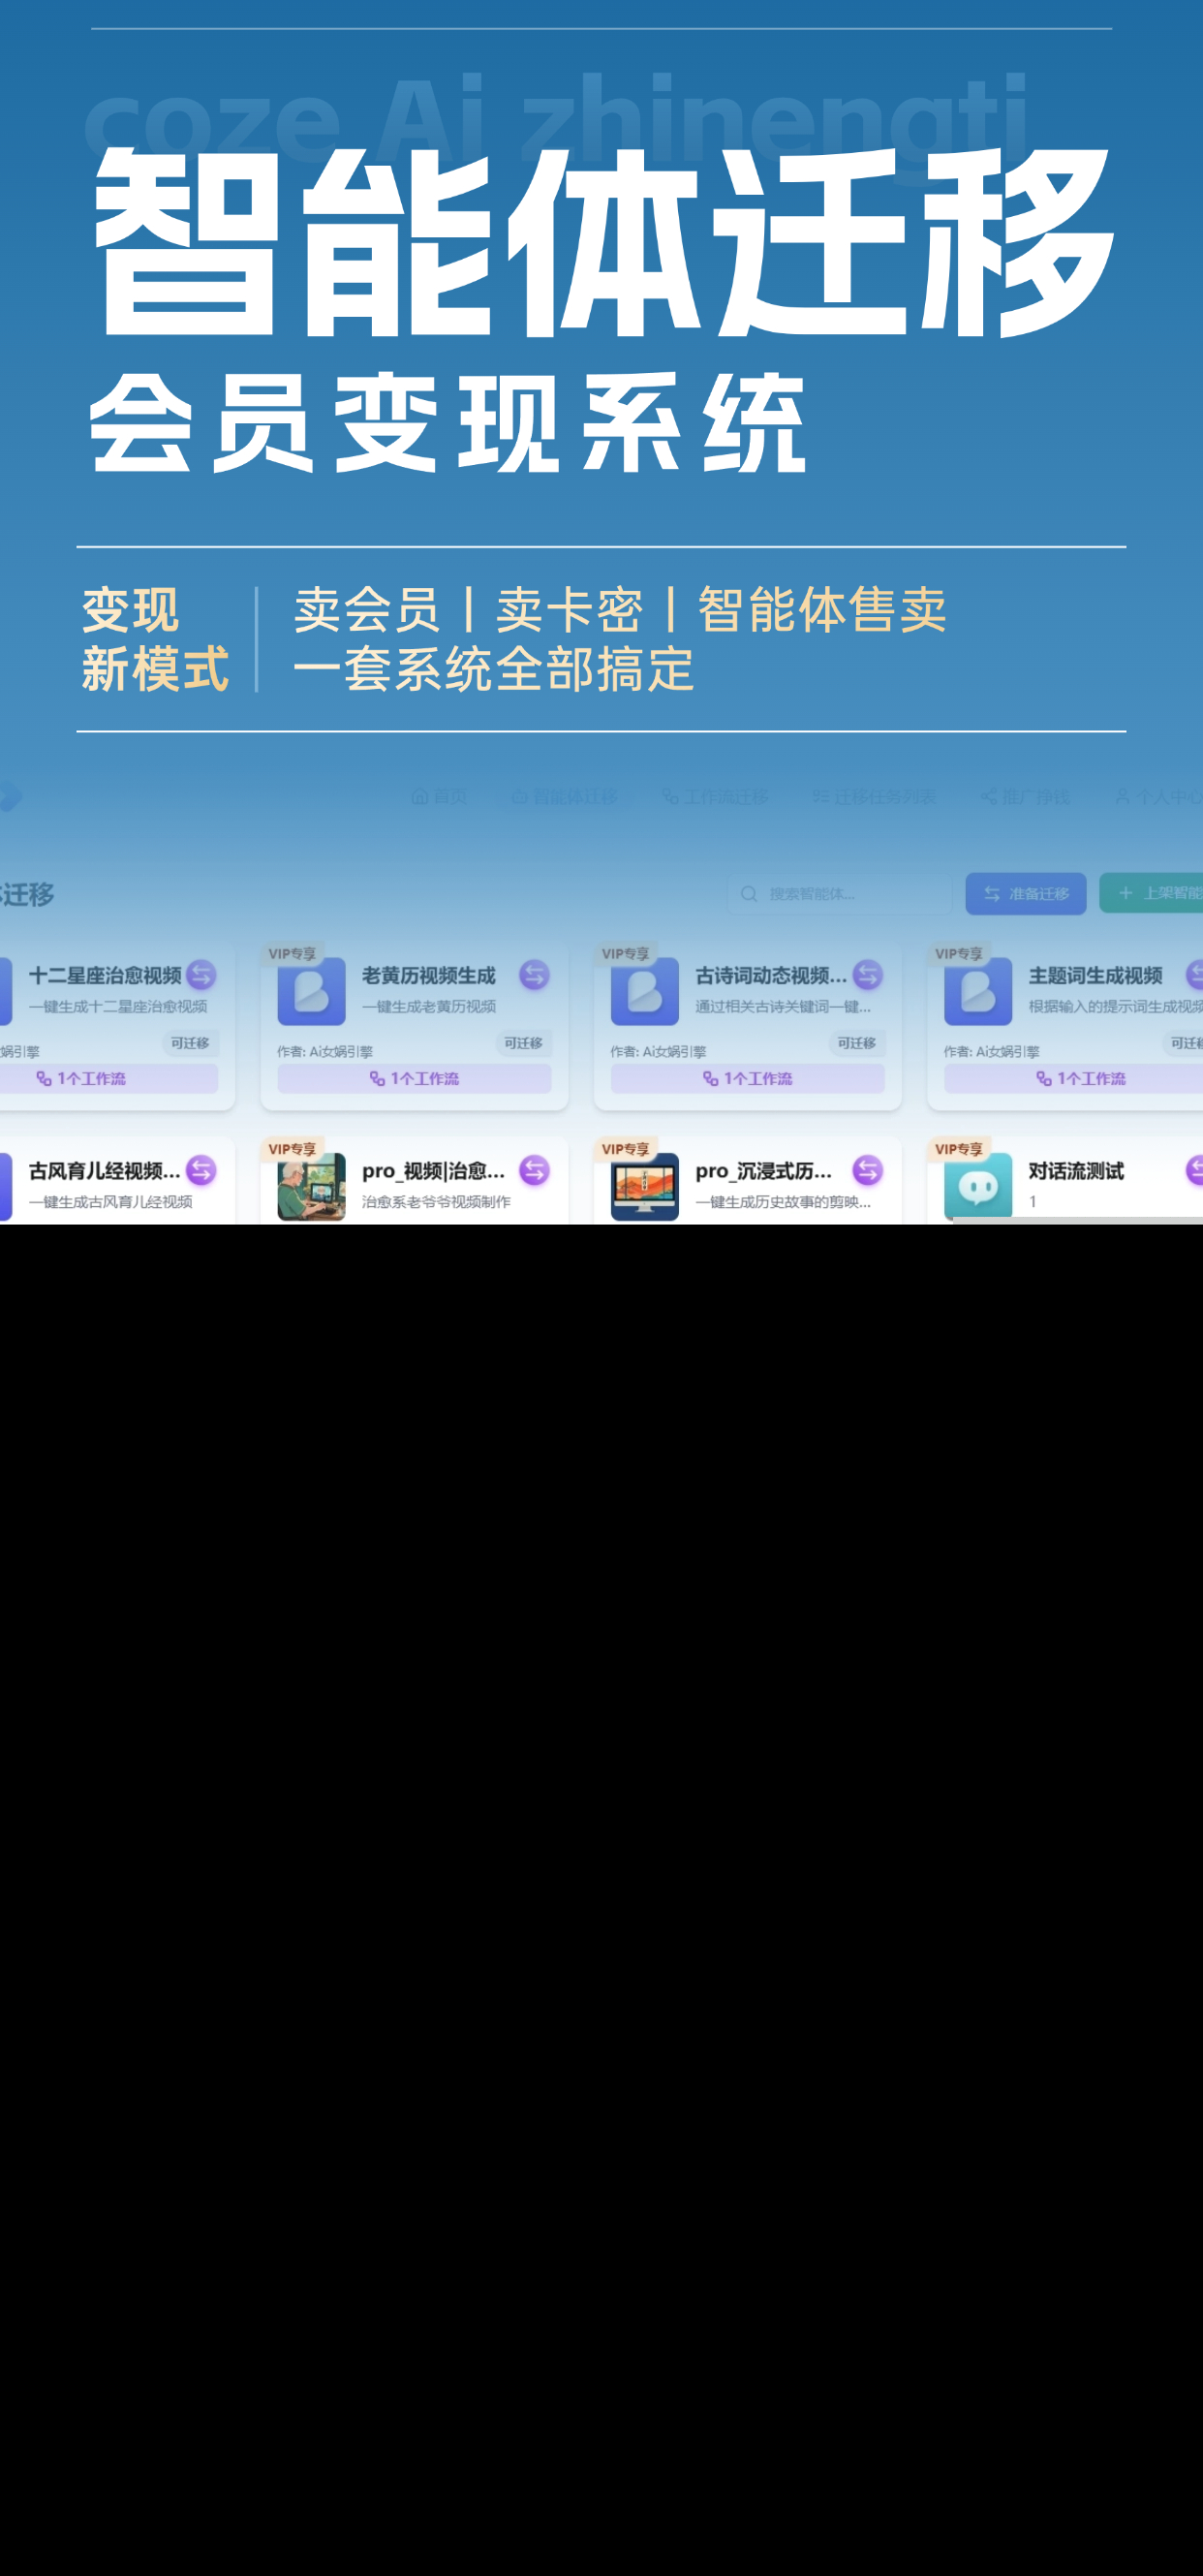This screenshot has width=1203, height=2576.
Task: Click 1个工作流 button on 主题词生成视频 card
Action: click(1074, 1078)
